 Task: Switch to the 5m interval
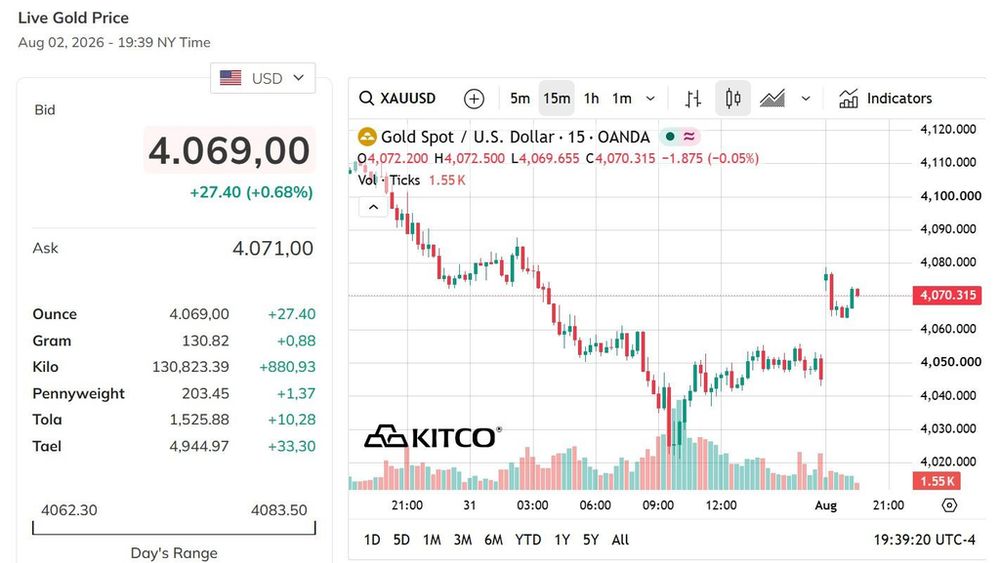[x=520, y=98]
